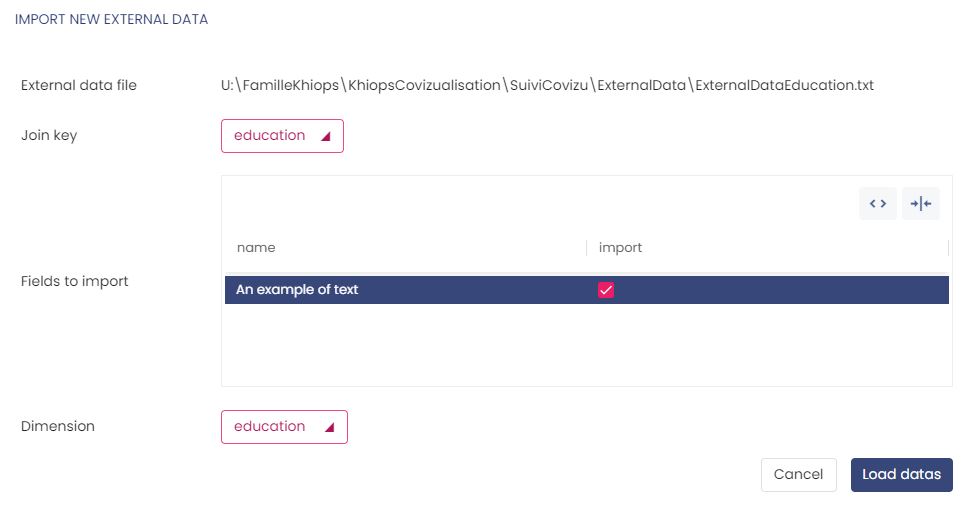Click the External data file label
The height and width of the screenshot is (513, 972).
[79, 85]
